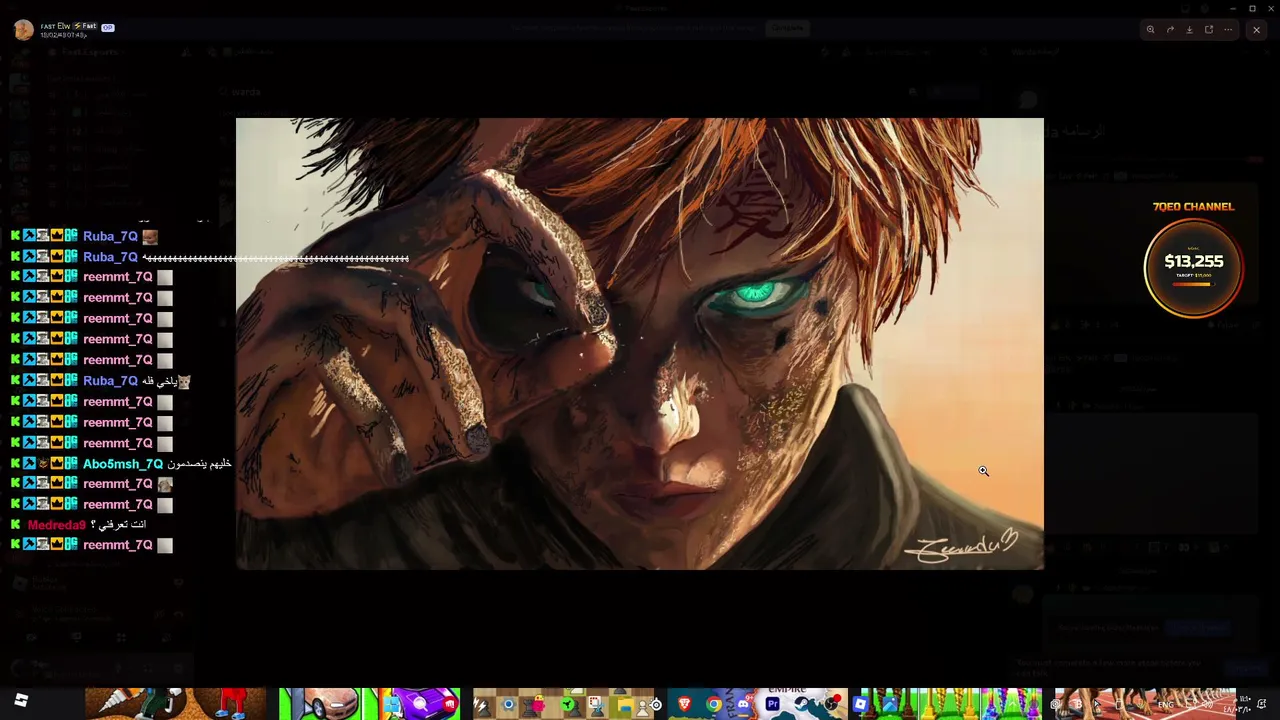Zoom the image with the magnifier icon
Image resolution: width=1280 pixels, height=720 pixels.
(x=1150, y=30)
